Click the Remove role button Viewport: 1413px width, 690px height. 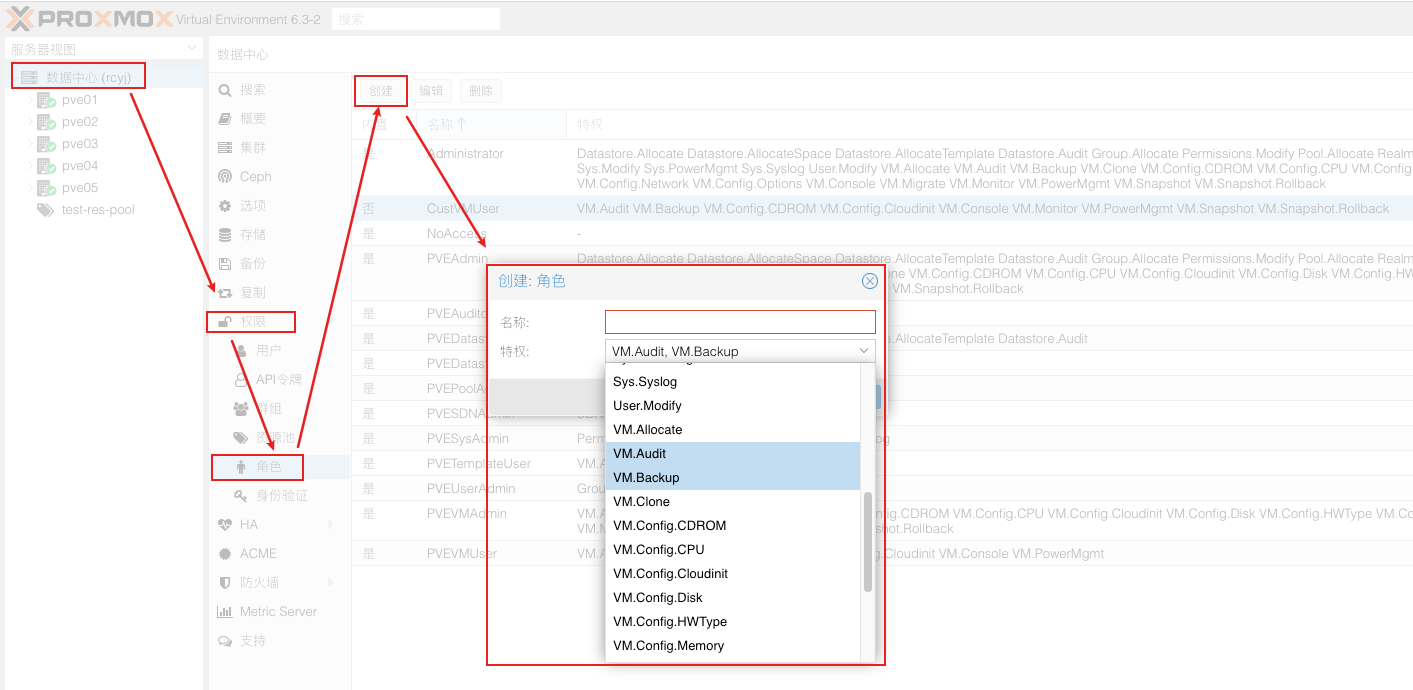tap(481, 91)
